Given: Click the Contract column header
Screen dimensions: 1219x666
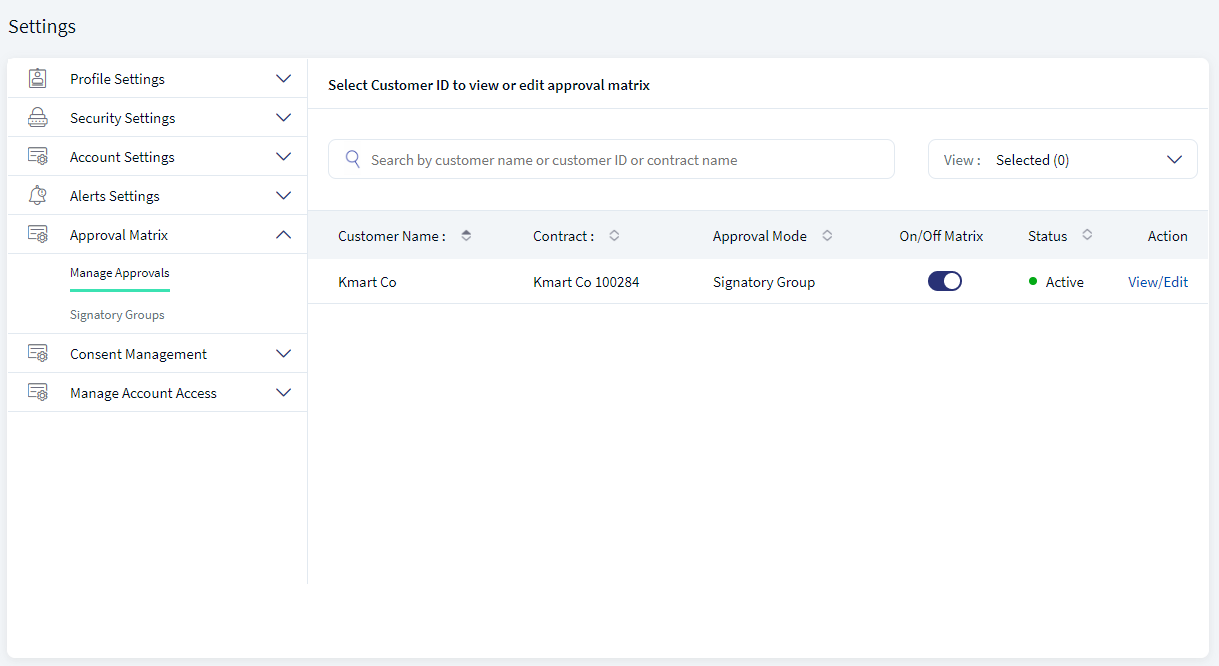Looking at the screenshot, I should pyautogui.click(x=564, y=236).
